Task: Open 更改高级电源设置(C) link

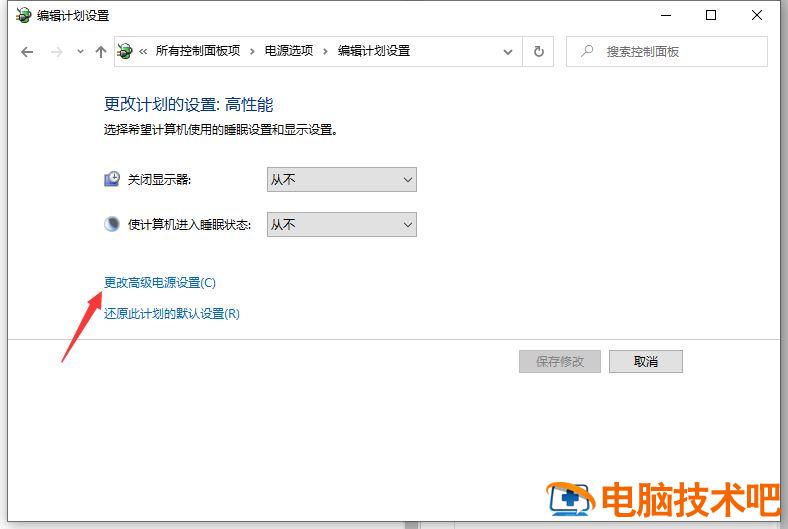Action: point(160,283)
